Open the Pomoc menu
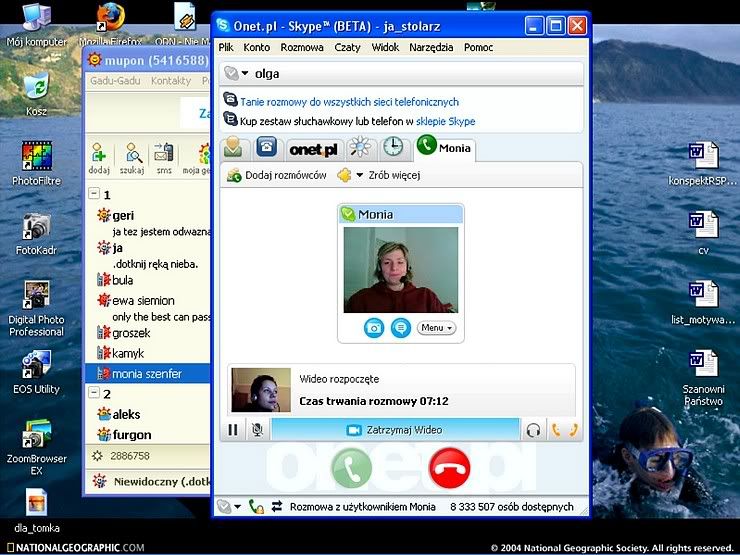Image resolution: width=740 pixels, height=555 pixels. tap(479, 47)
